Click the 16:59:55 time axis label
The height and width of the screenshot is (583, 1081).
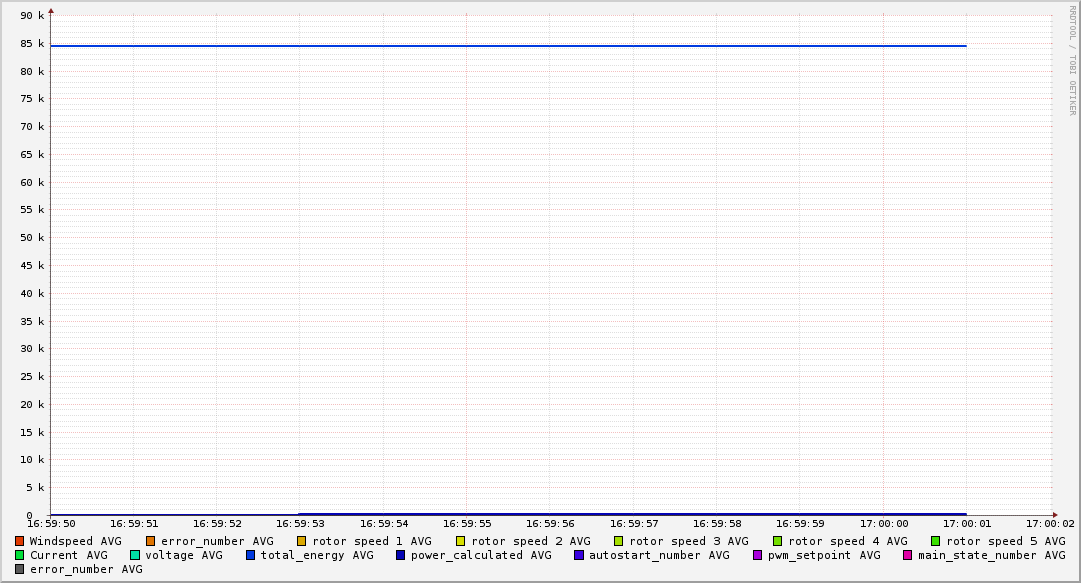point(467,523)
